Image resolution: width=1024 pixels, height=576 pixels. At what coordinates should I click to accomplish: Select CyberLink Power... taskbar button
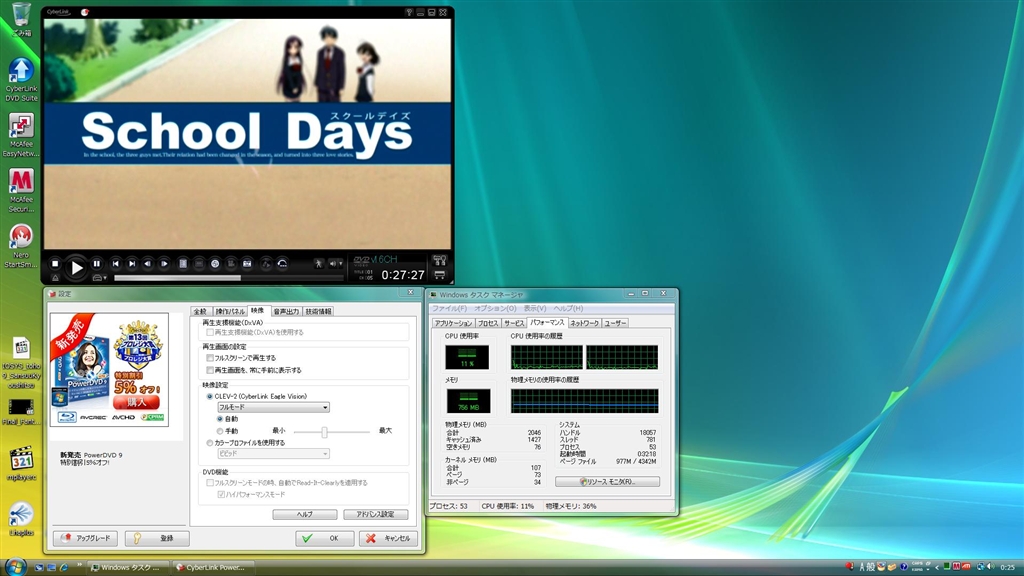(212, 568)
